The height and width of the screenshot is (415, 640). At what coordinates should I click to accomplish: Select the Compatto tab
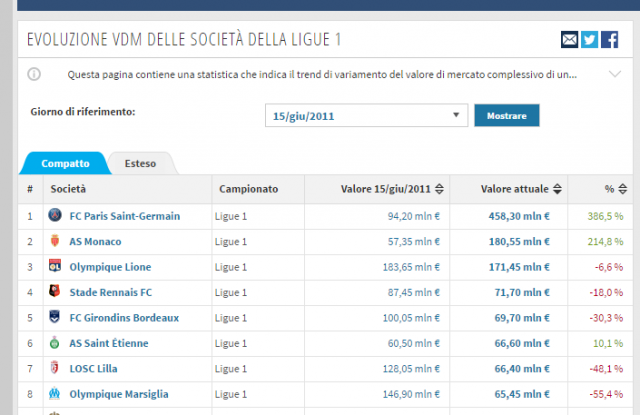pyautogui.click(x=65, y=163)
